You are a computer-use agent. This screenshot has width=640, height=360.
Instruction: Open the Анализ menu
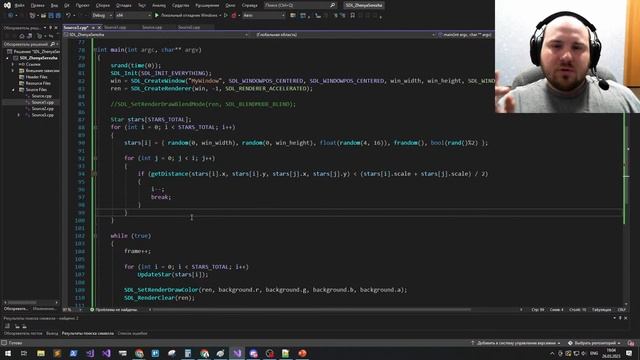point(159,6)
